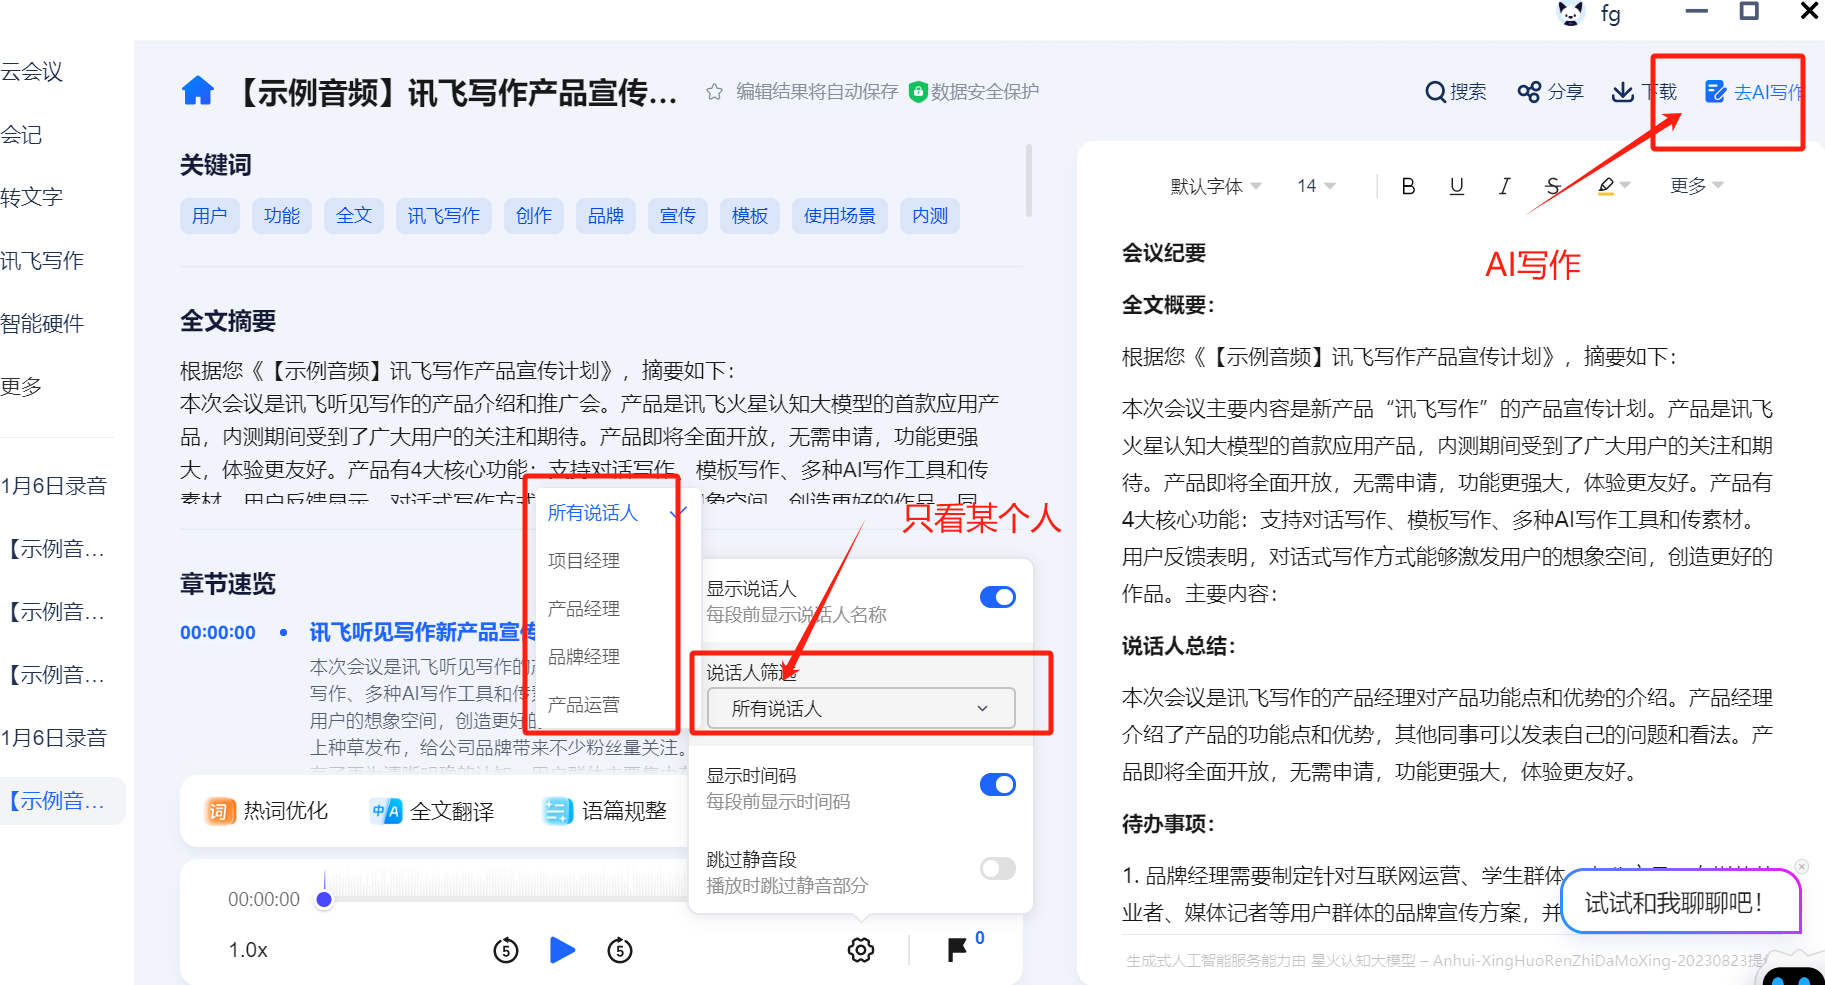Click the audio progress slider handle
The height and width of the screenshot is (985, 1825).
click(324, 899)
